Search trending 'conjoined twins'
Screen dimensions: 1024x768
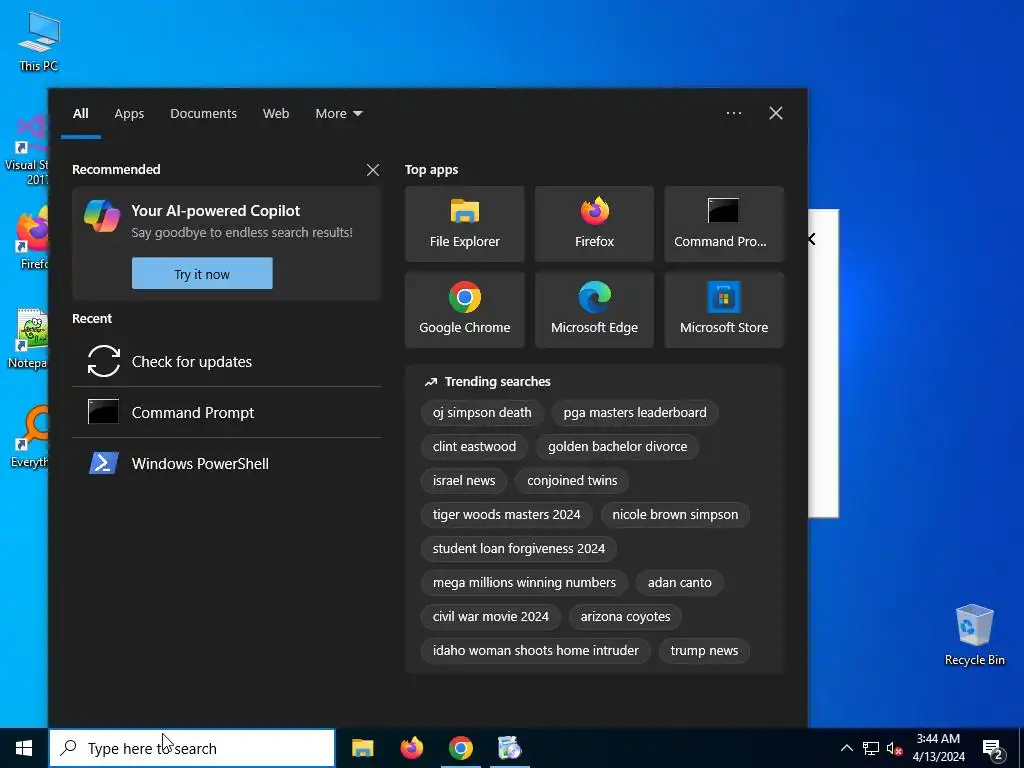pos(572,481)
